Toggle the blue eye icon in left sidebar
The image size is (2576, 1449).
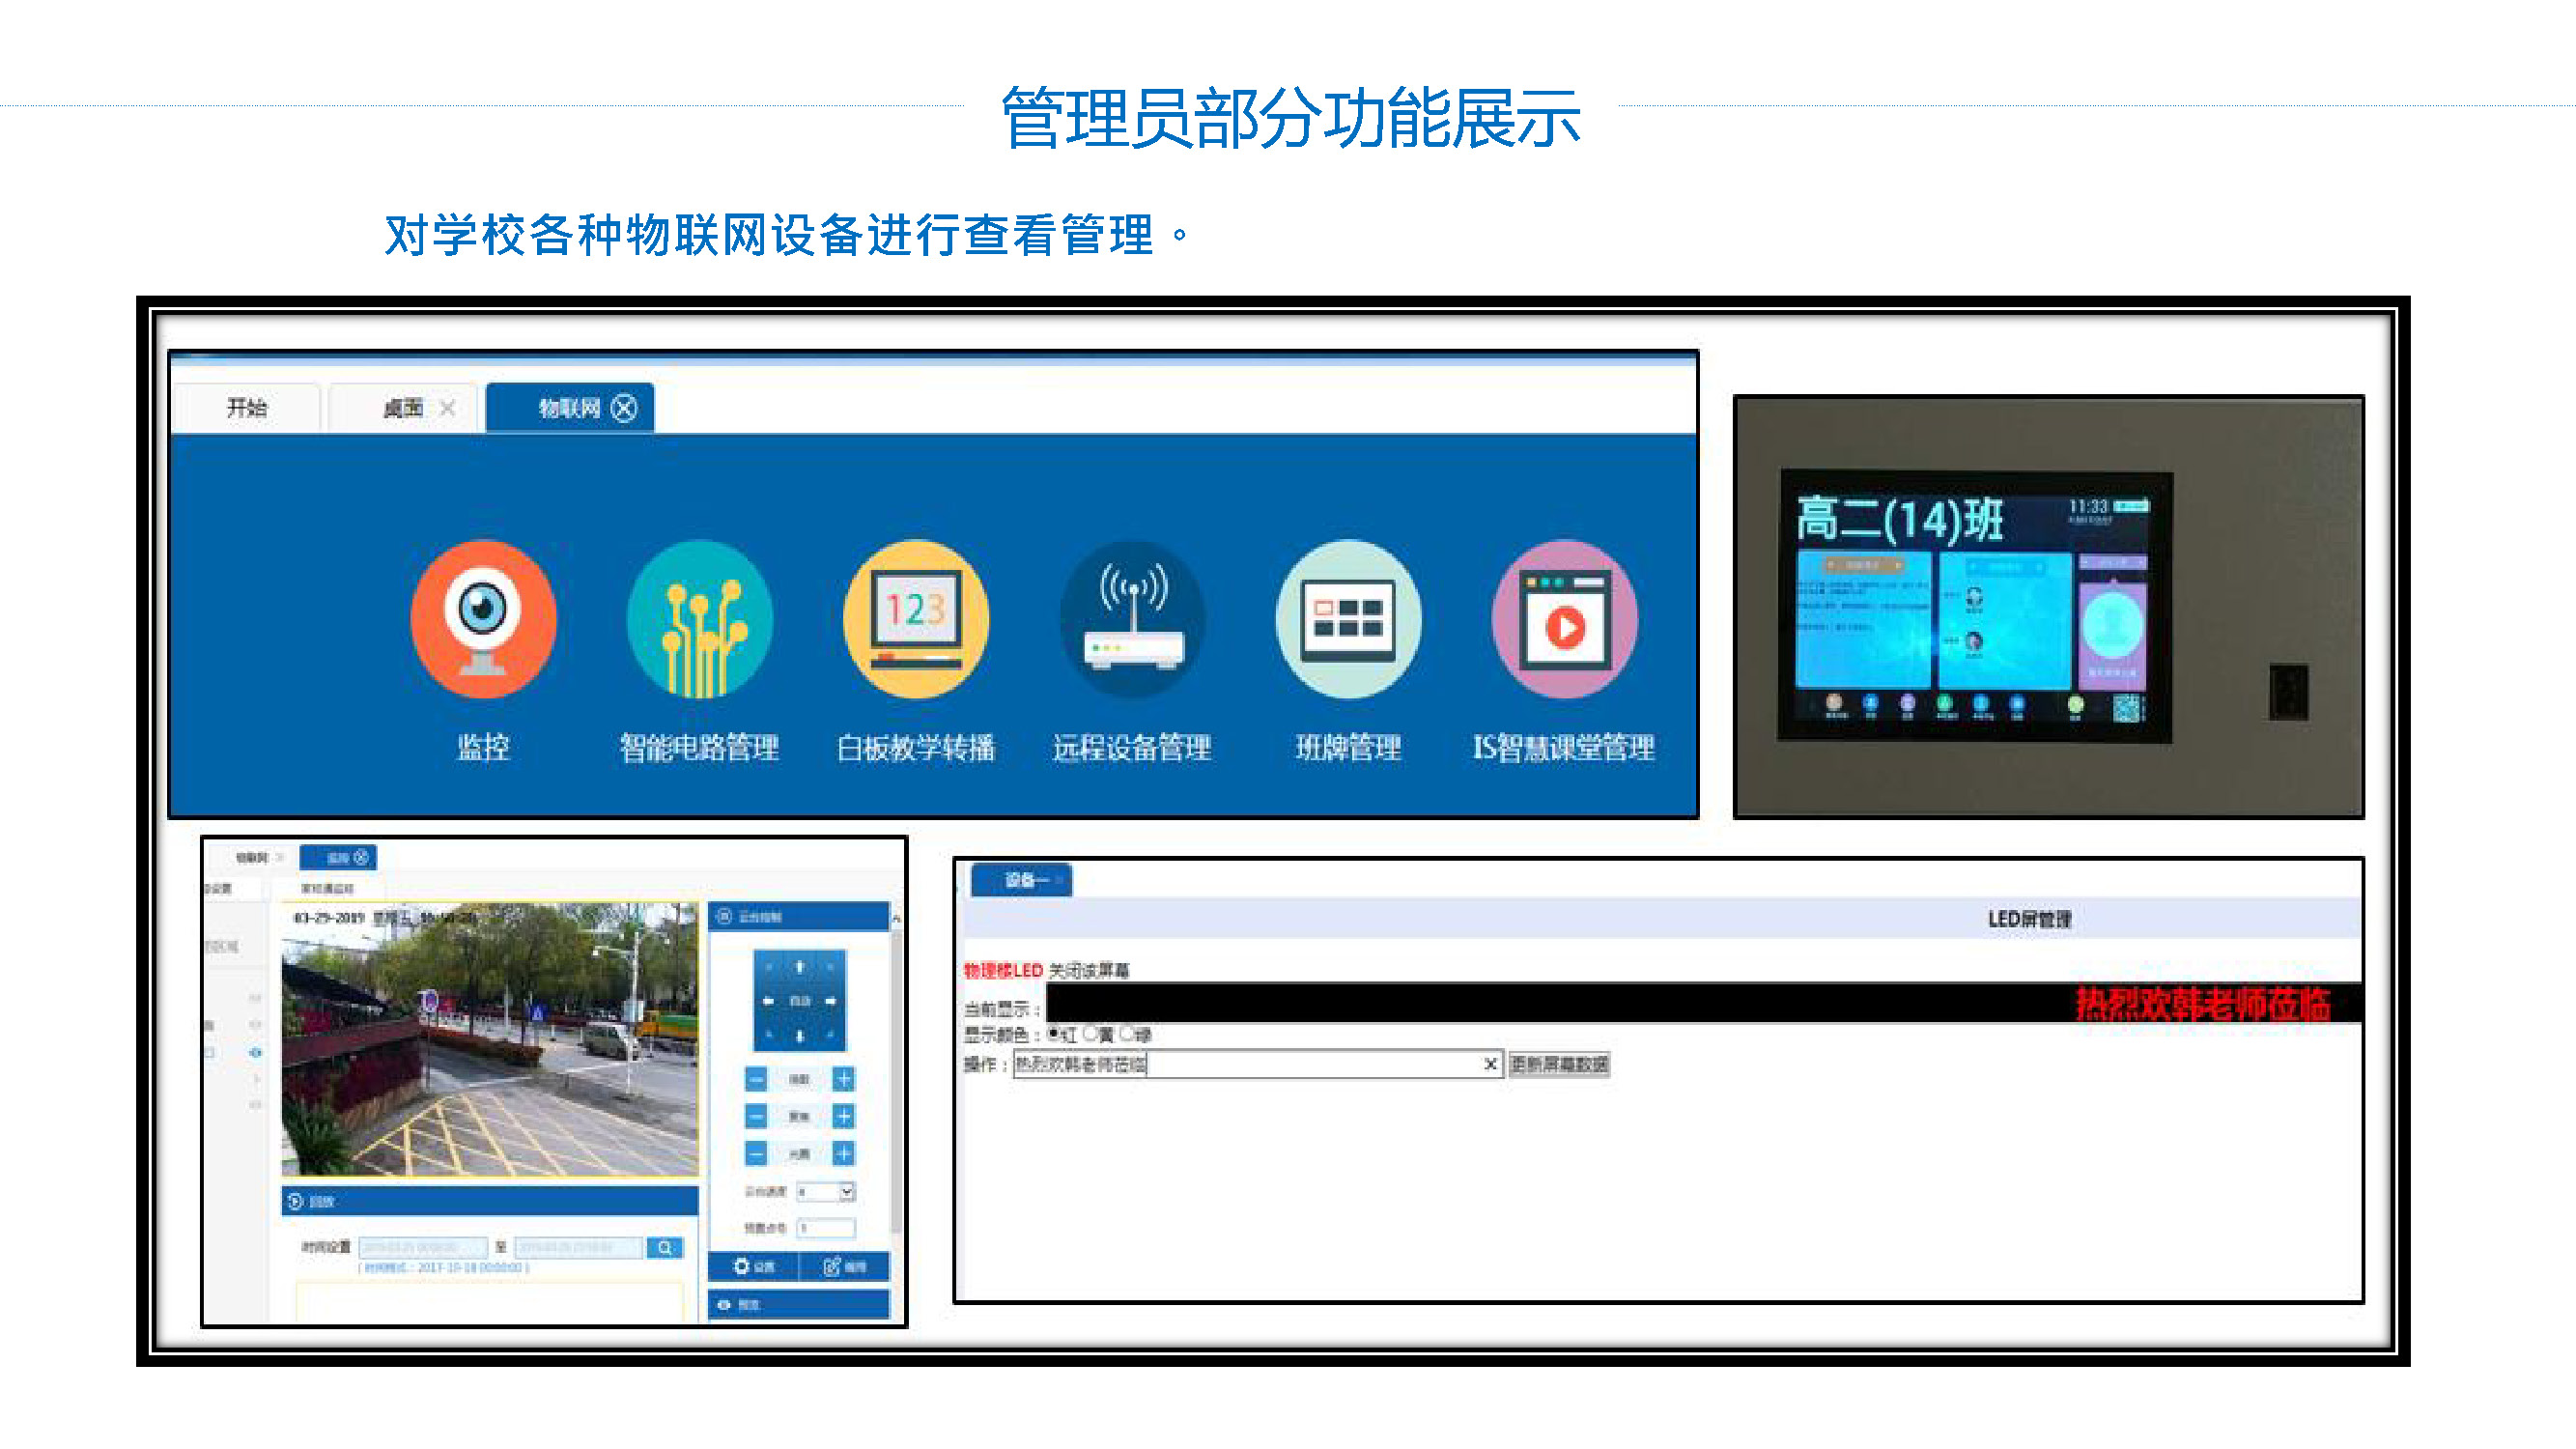click(255, 1052)
